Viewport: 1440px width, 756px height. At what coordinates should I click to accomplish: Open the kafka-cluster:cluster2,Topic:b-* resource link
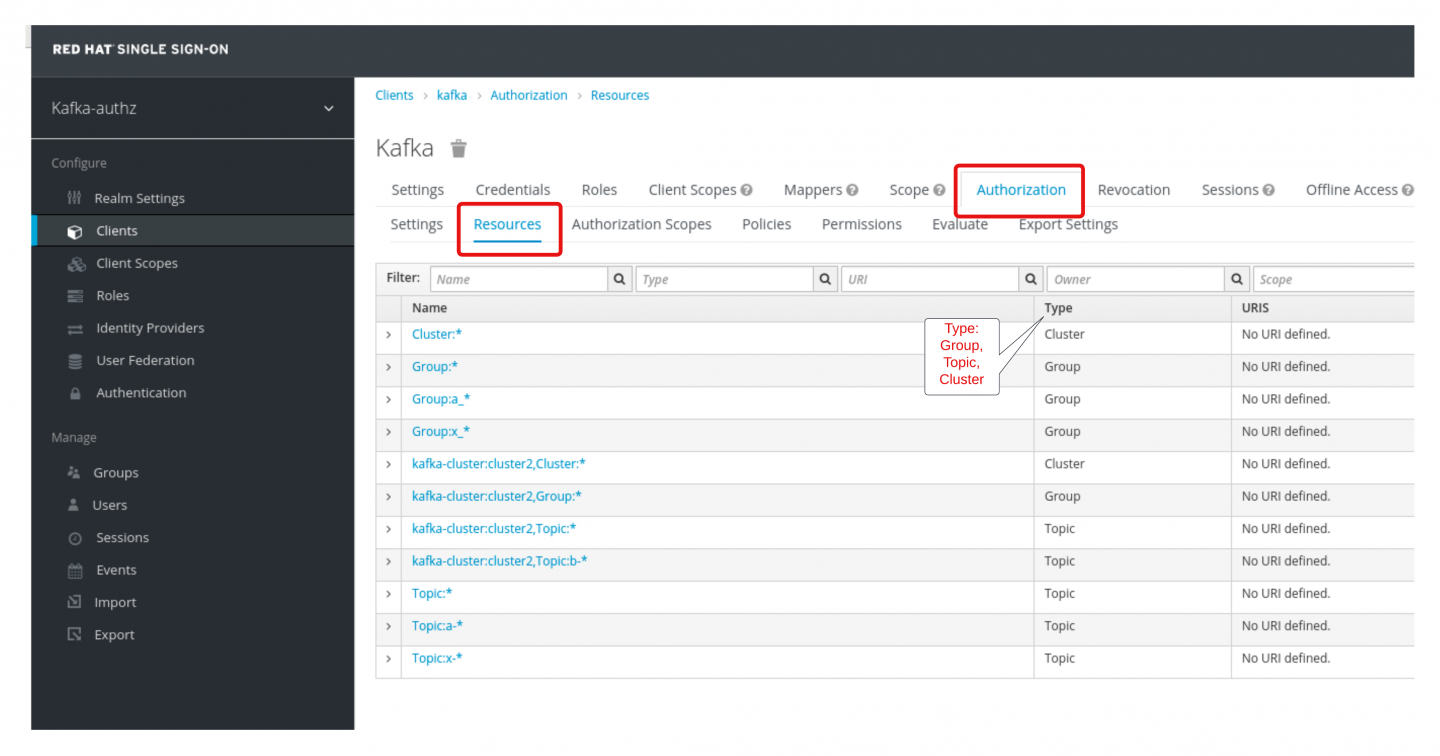pos(499,561)
